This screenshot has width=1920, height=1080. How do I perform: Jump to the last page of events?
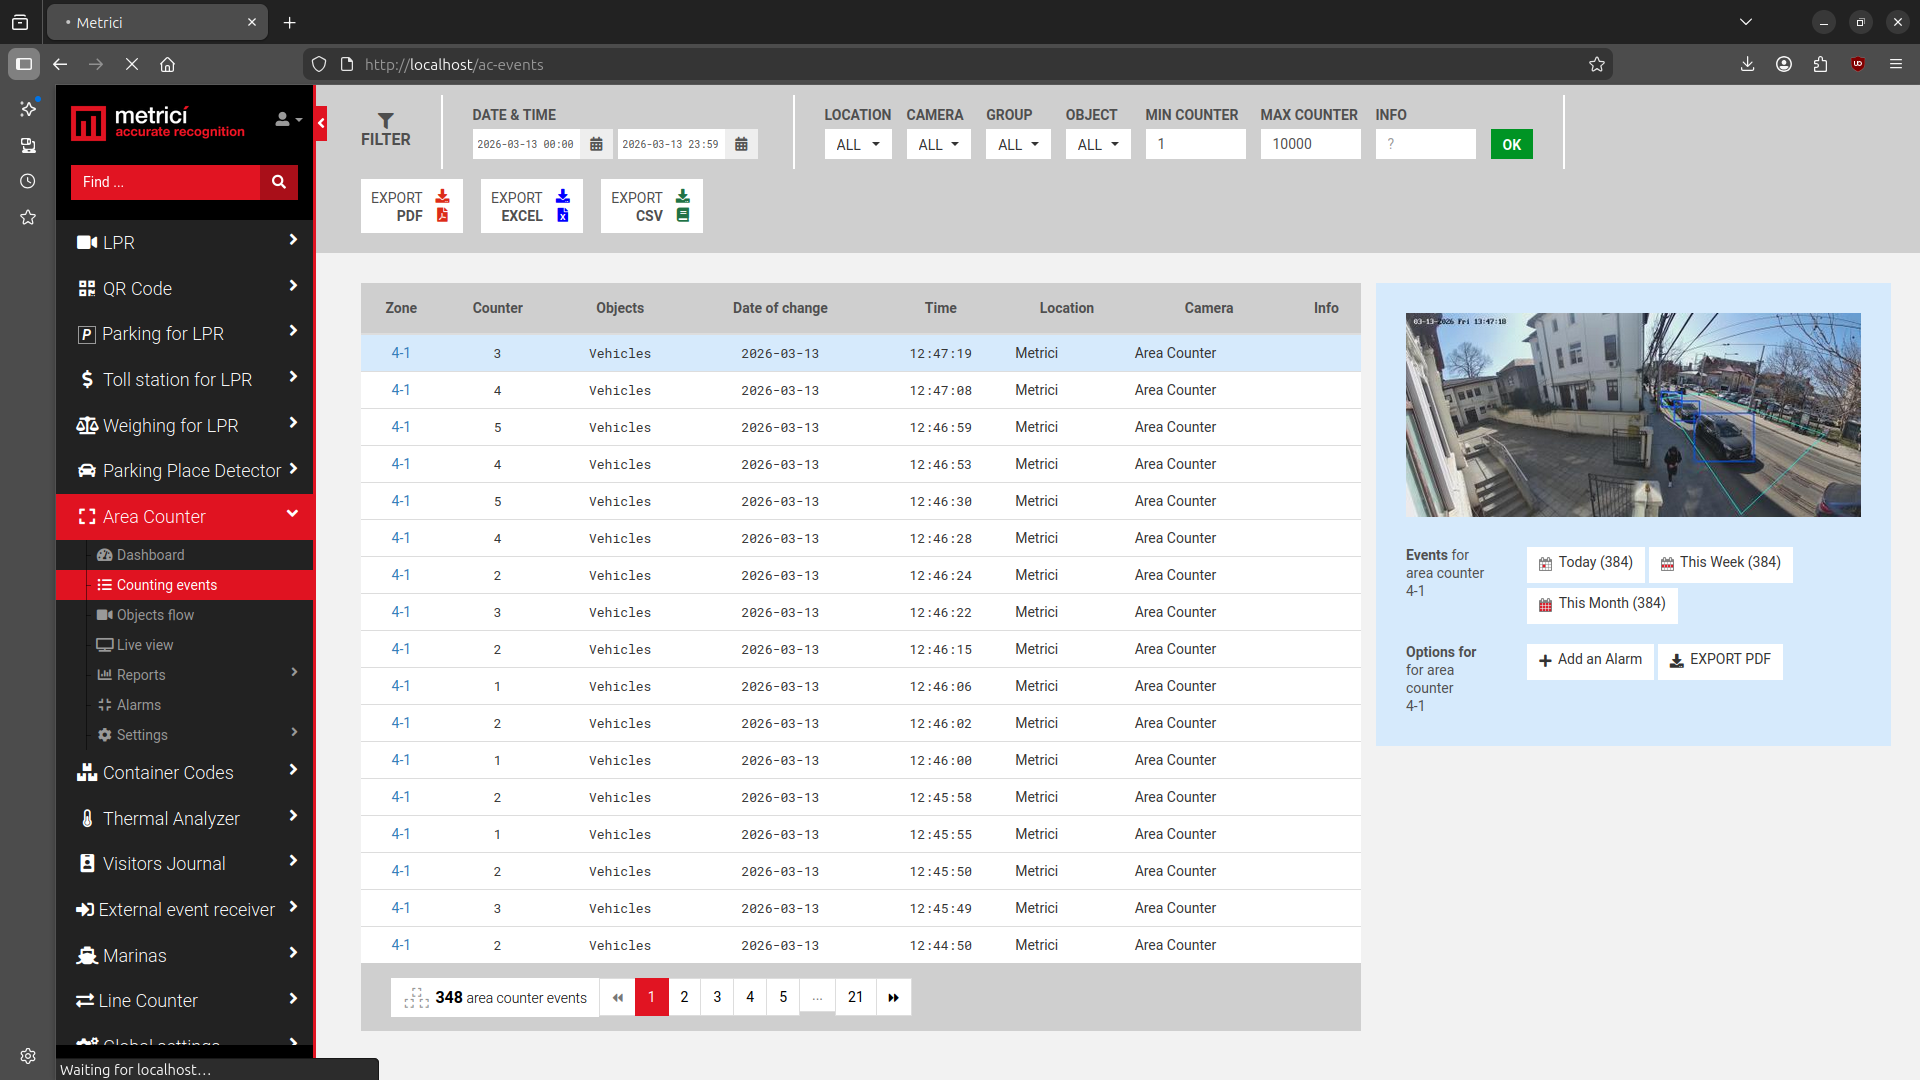893,997
